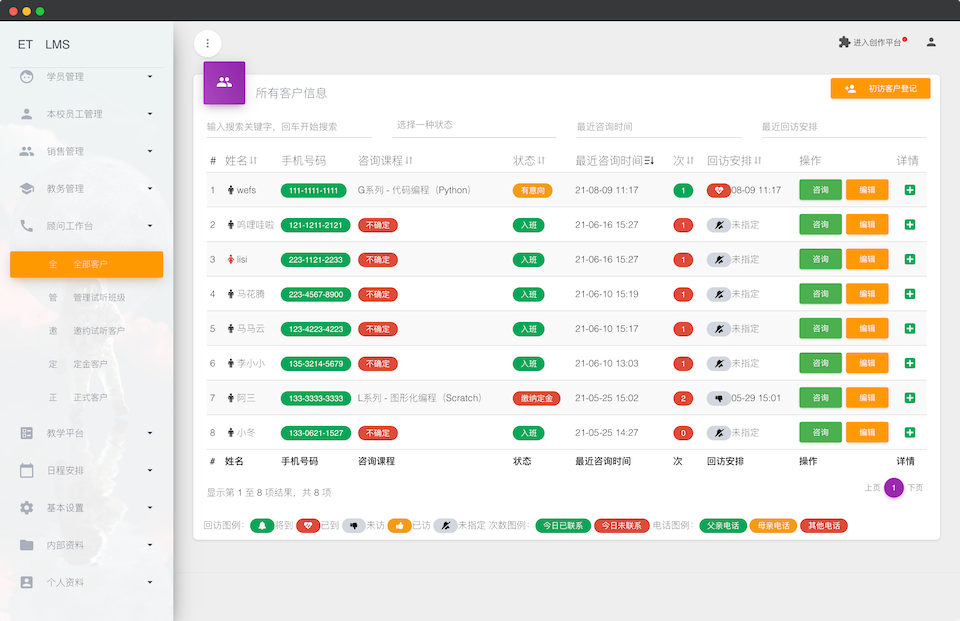Click the 初访客户登记 button
Screen dimensions: 960x621
pyautogui.click(x=880, y=89)
